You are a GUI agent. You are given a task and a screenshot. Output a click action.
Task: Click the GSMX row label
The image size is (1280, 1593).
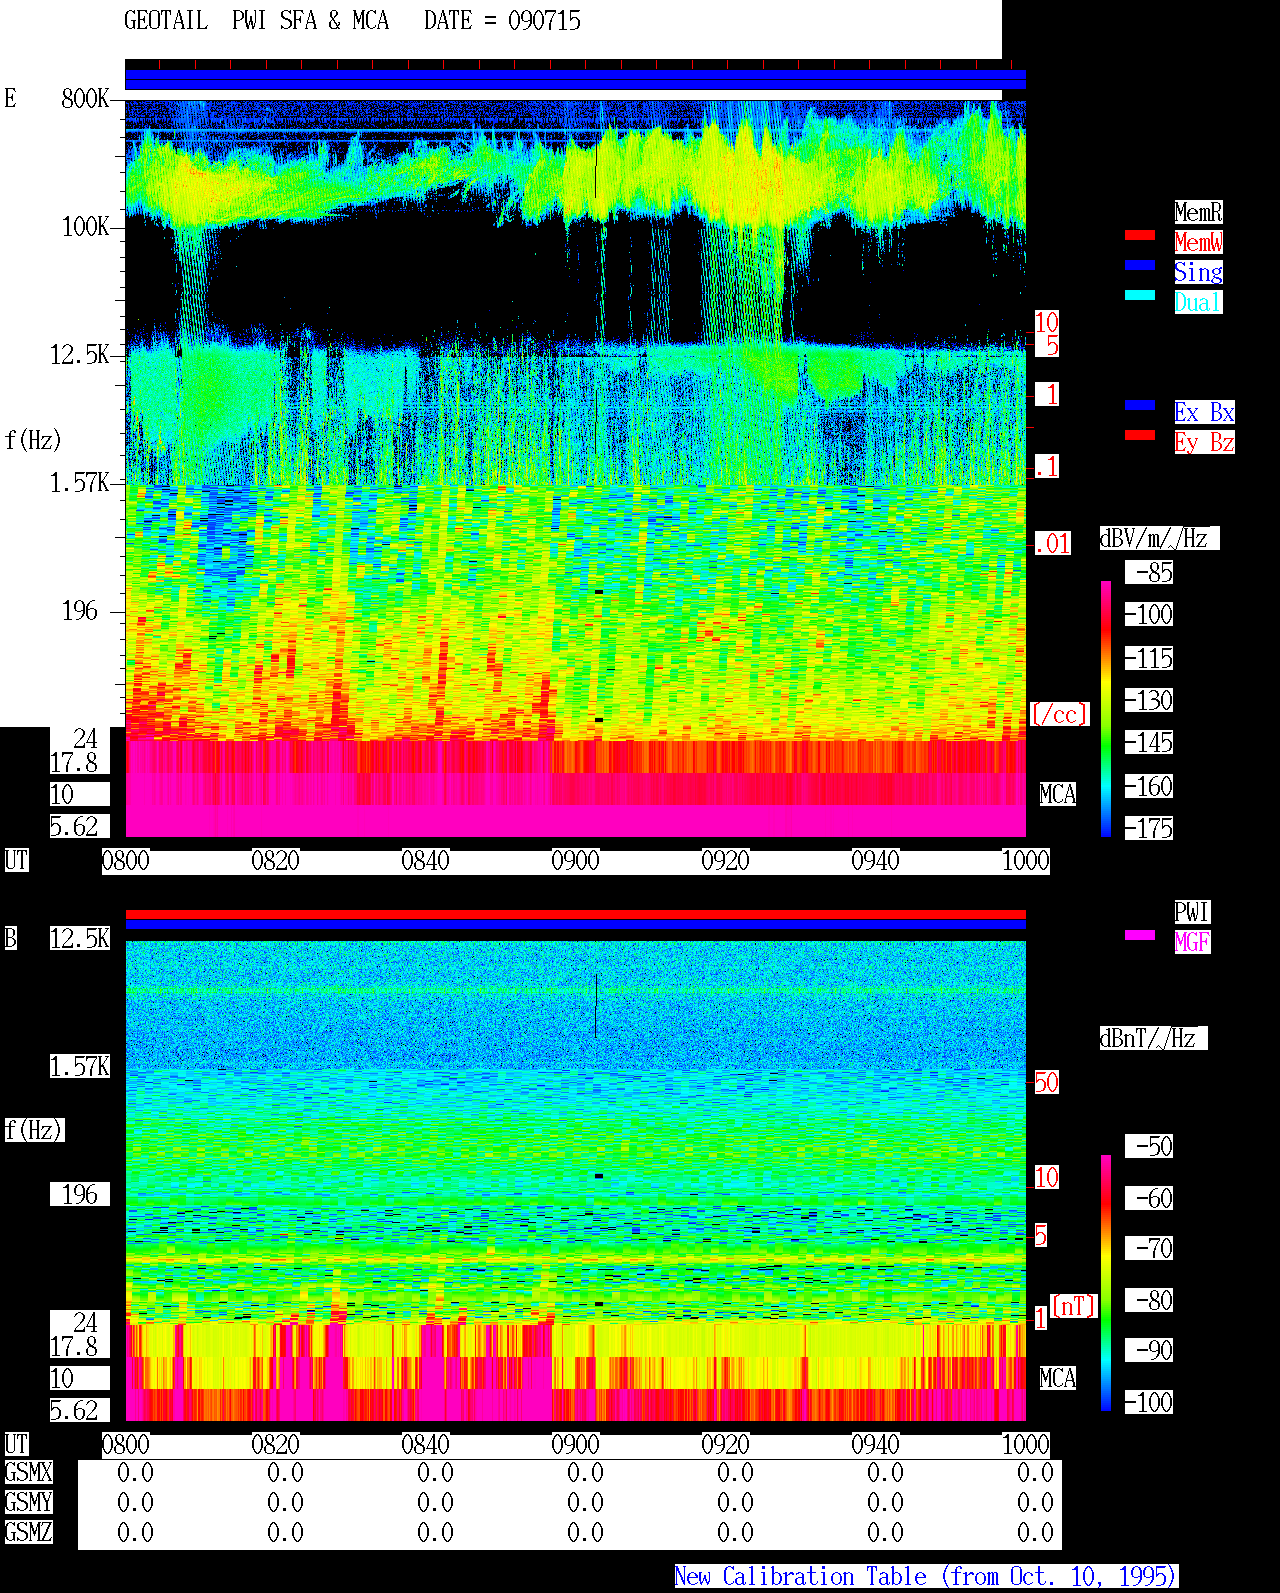pos(28,1472)
